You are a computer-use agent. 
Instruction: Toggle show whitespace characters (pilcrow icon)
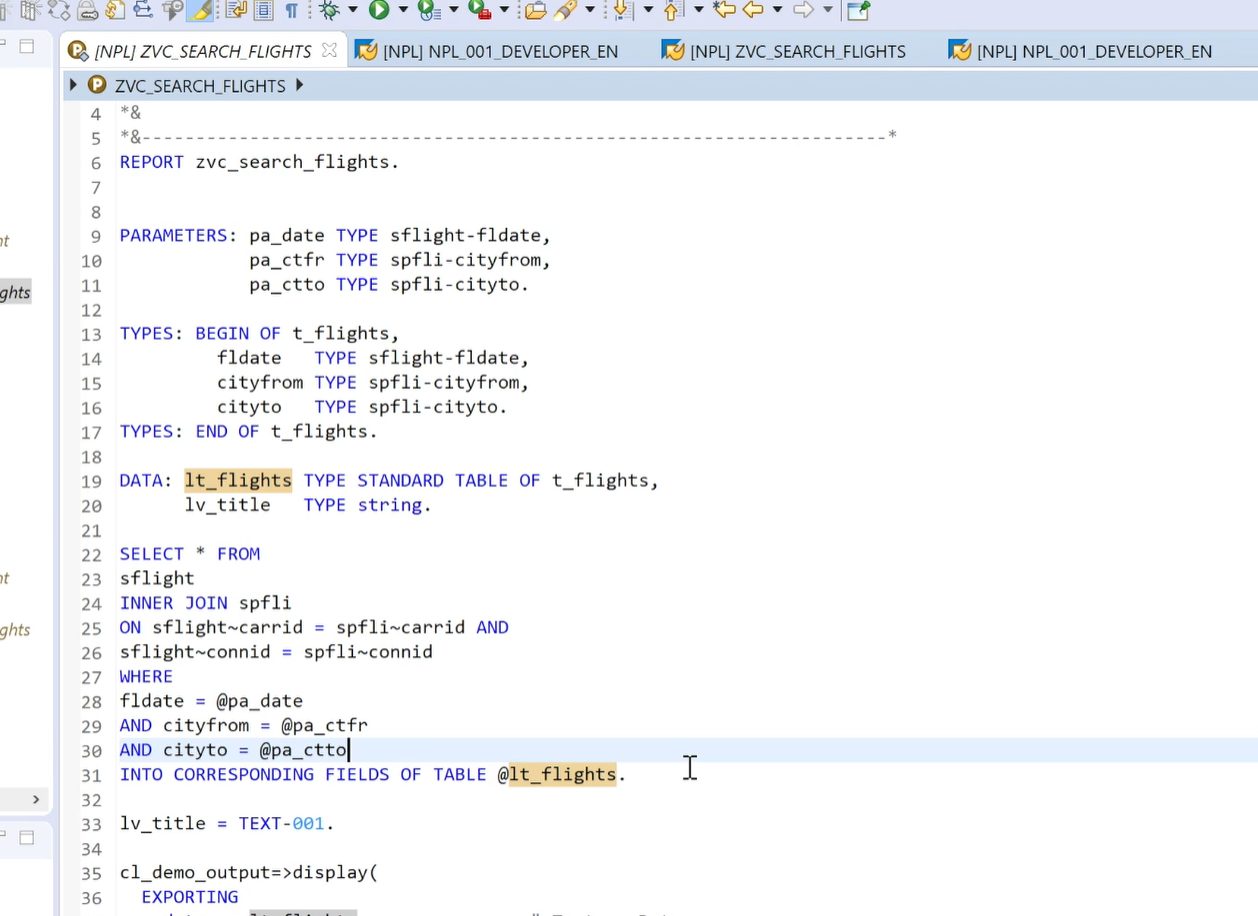291,10
